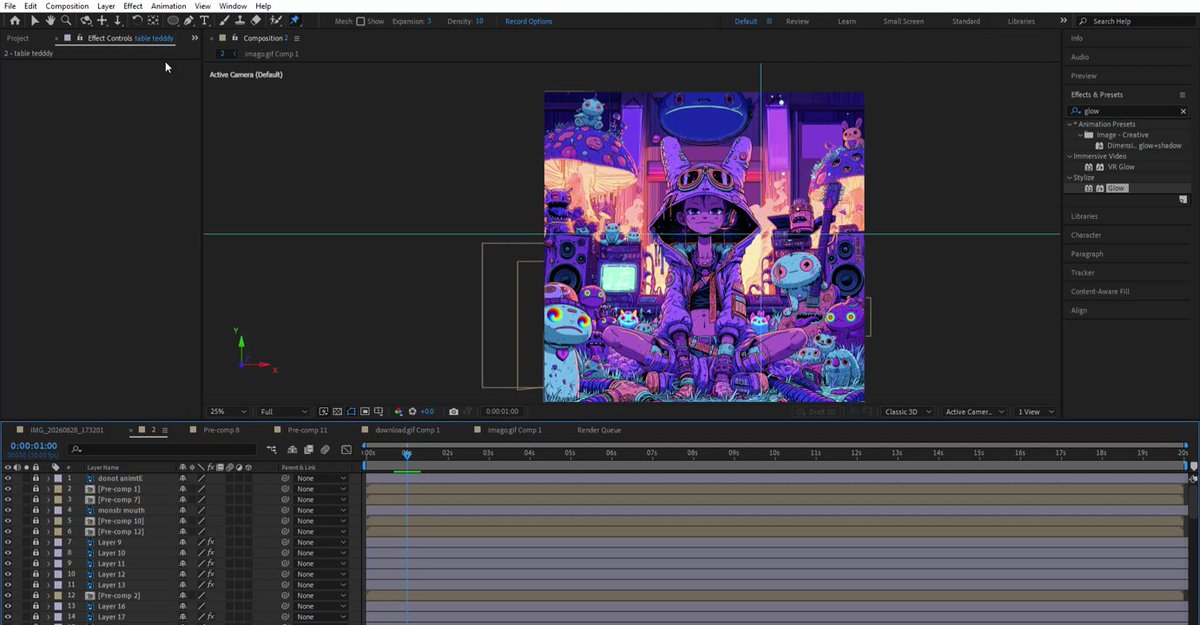Screen dimensions: 1200x625
Task: Unlock the [Pre-comp 1] layer lock
Action: click(x=36, y=489)
